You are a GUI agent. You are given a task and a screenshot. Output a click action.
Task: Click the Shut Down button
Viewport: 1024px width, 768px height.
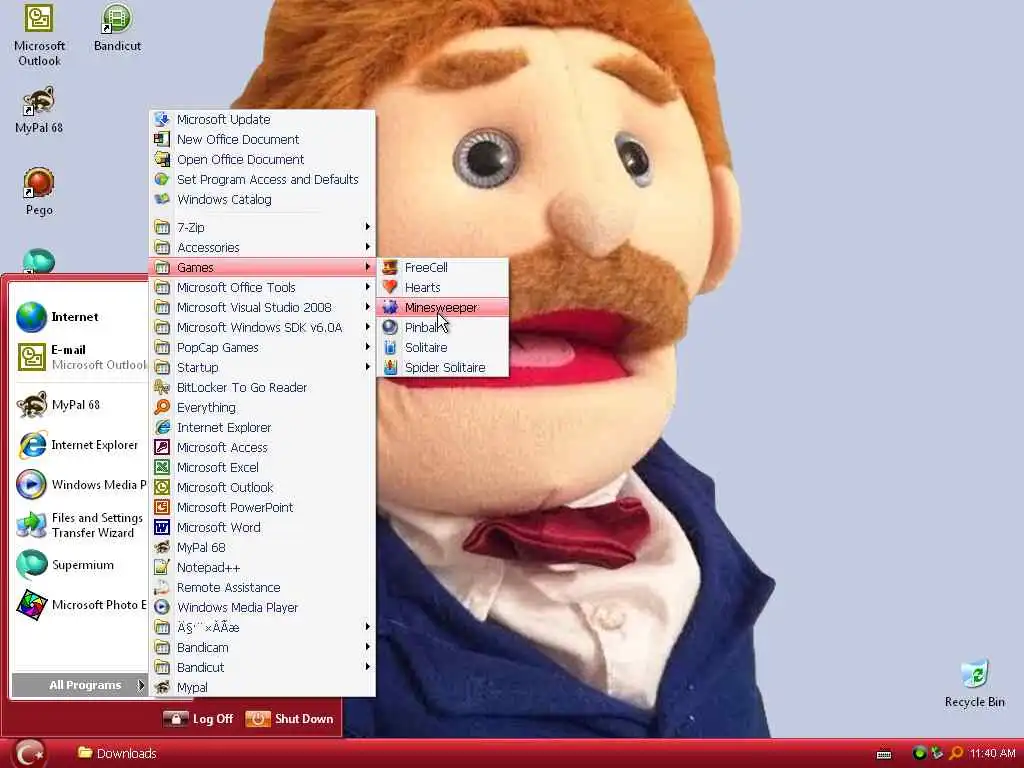coord(289,719)
